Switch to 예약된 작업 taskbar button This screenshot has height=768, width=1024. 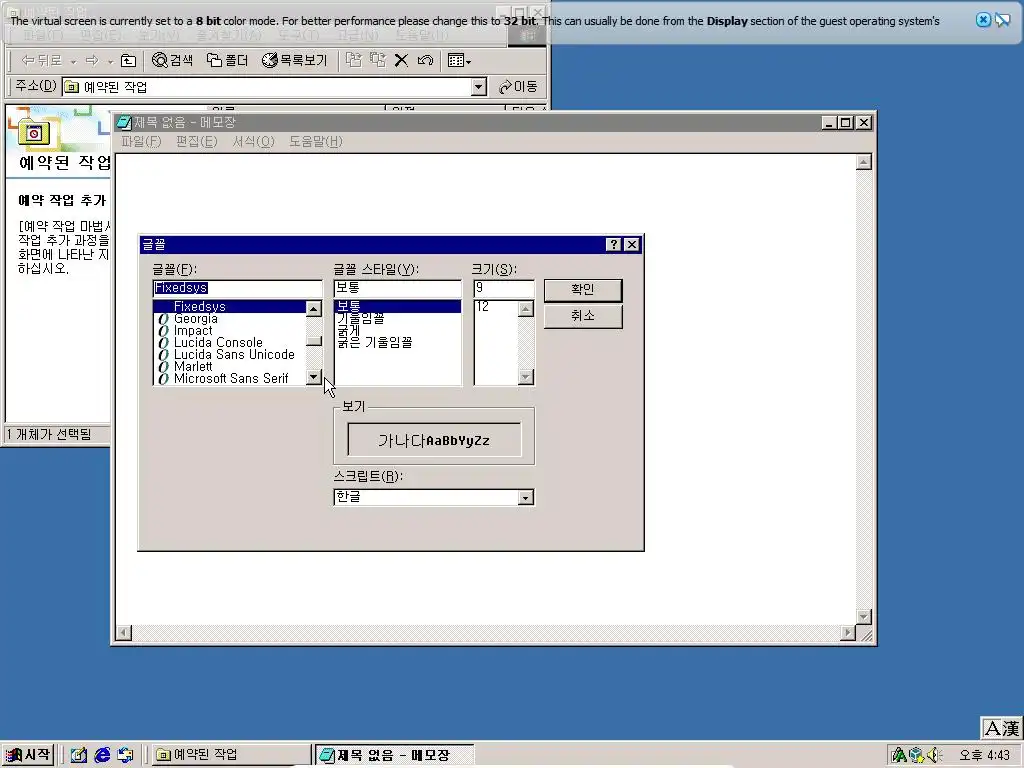(231, 755)
